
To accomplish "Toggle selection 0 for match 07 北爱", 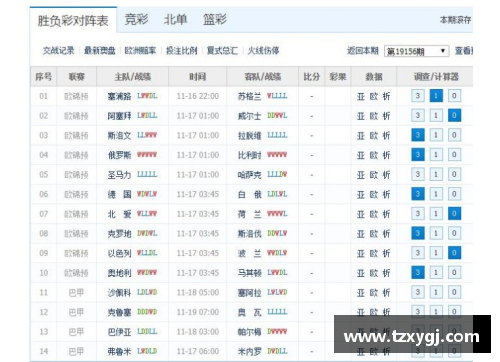I will [x=454, y=214].
